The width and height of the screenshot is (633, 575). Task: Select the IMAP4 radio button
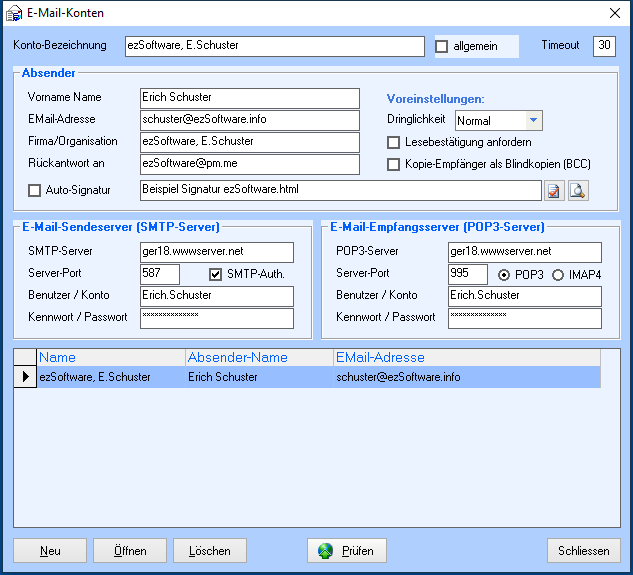(x=558, y=274)
